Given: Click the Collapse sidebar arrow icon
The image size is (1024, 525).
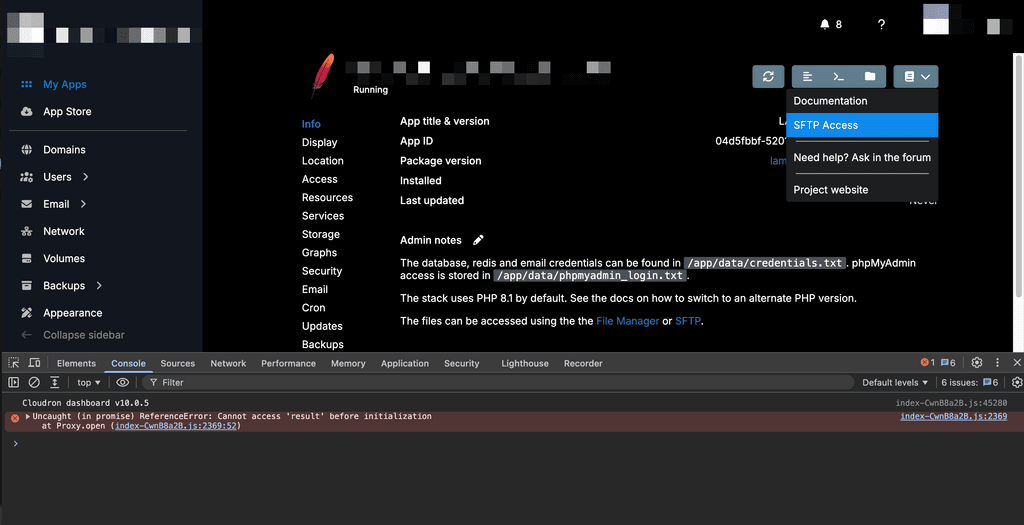Looking at the screenshot, I should pos(26,335).
